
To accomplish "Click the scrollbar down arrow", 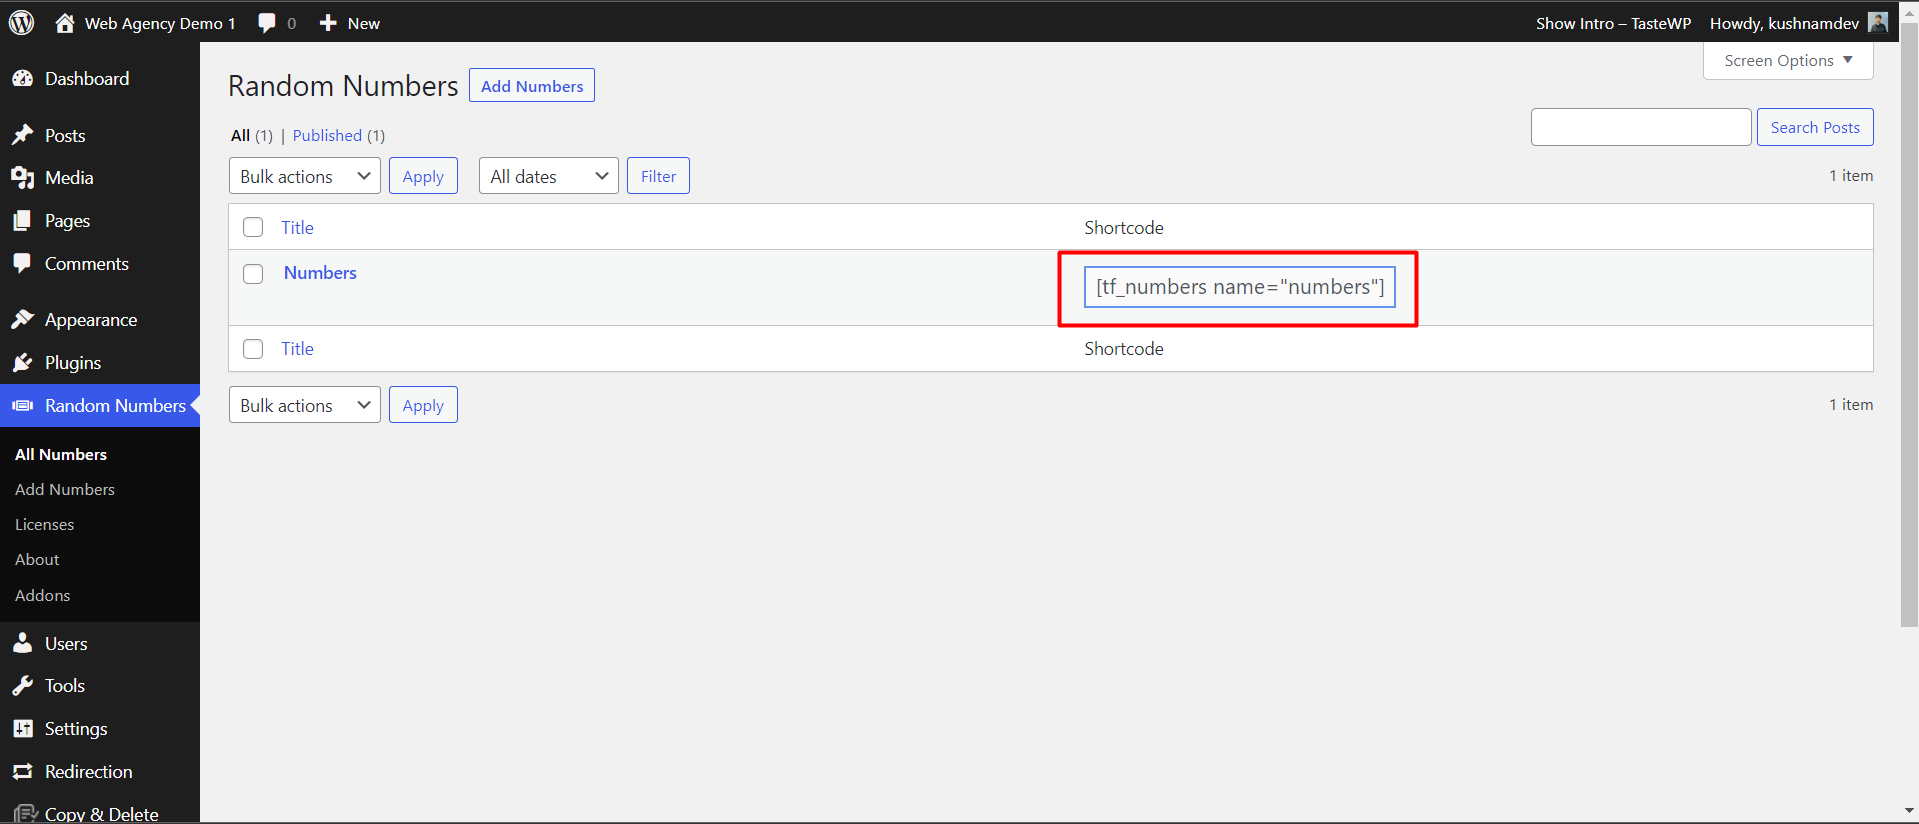I will click(x=1909, y=811).
